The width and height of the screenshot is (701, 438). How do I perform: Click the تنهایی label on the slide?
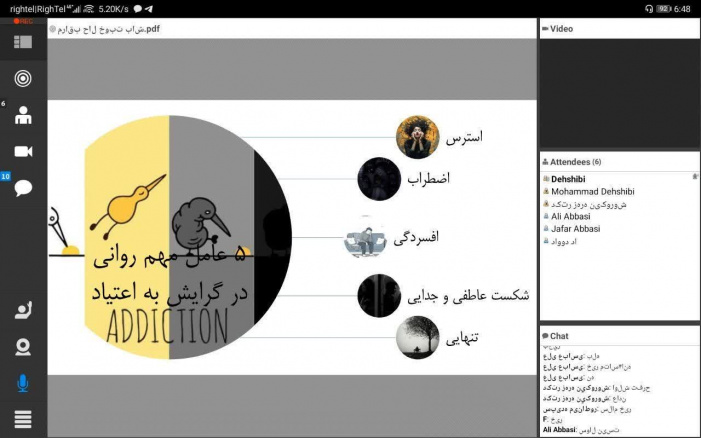(x=462, y=338)
